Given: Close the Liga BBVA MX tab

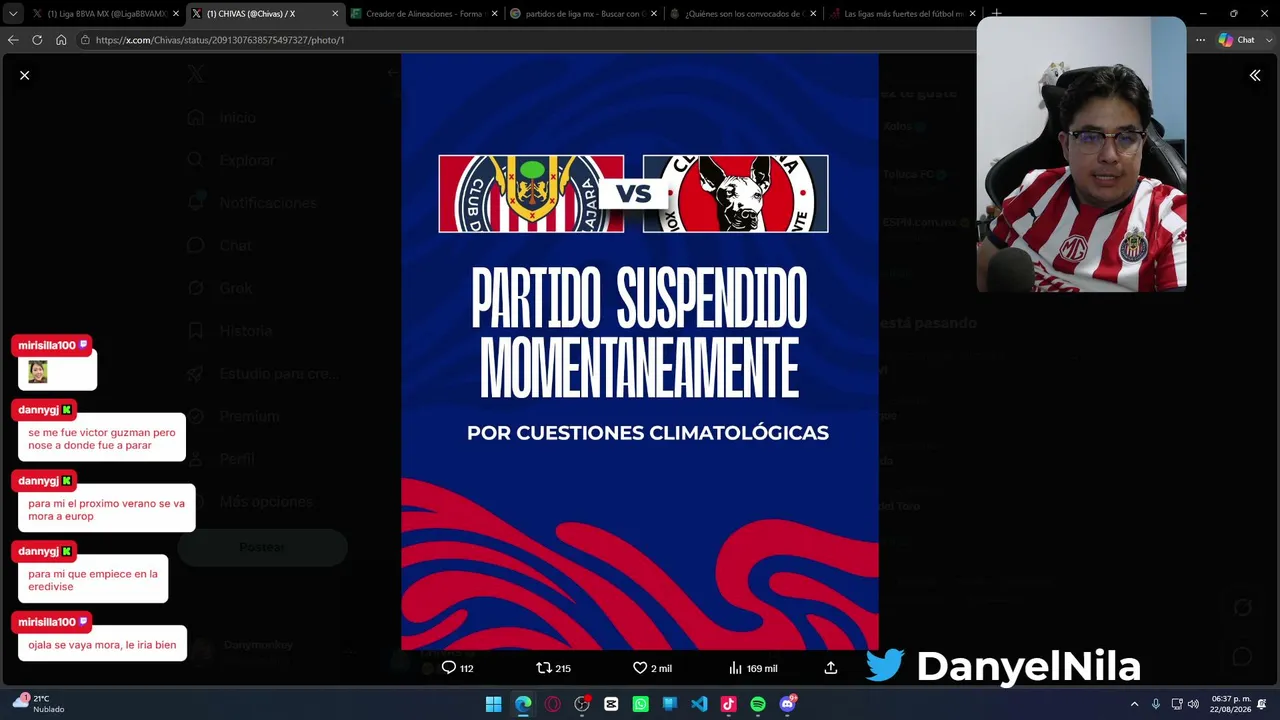Looking at the screenshot, I should point(176,14).
